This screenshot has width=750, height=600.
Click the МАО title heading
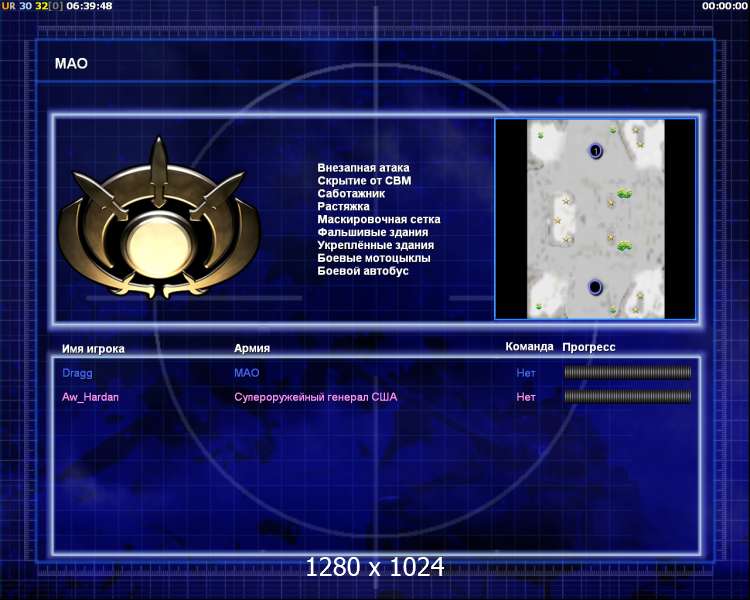71,64
